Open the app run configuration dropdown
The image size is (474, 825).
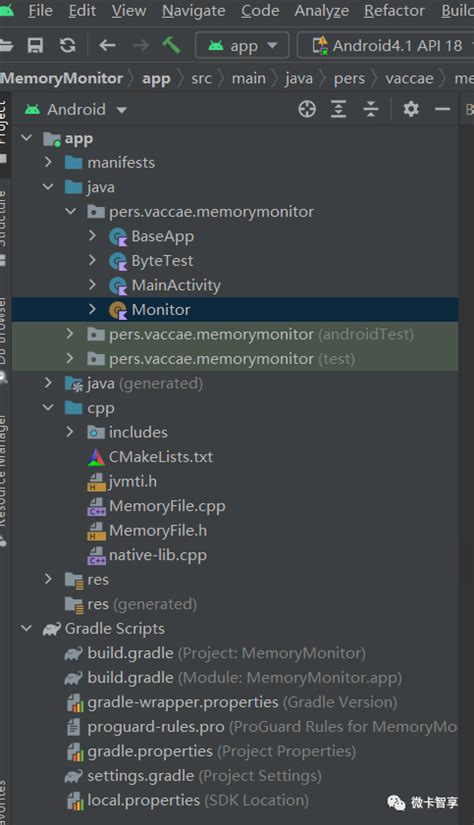(x=242, y=46)
